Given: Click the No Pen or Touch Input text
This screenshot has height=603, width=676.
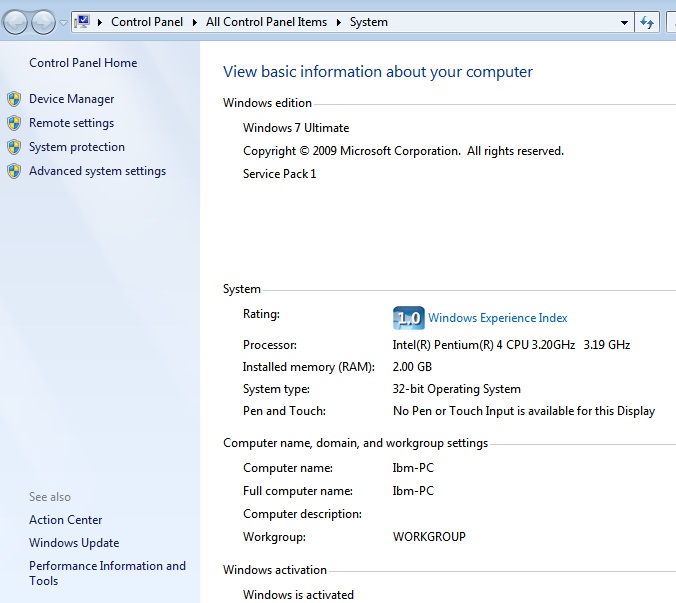Looking at the screenshot, I should coord(524,411).
